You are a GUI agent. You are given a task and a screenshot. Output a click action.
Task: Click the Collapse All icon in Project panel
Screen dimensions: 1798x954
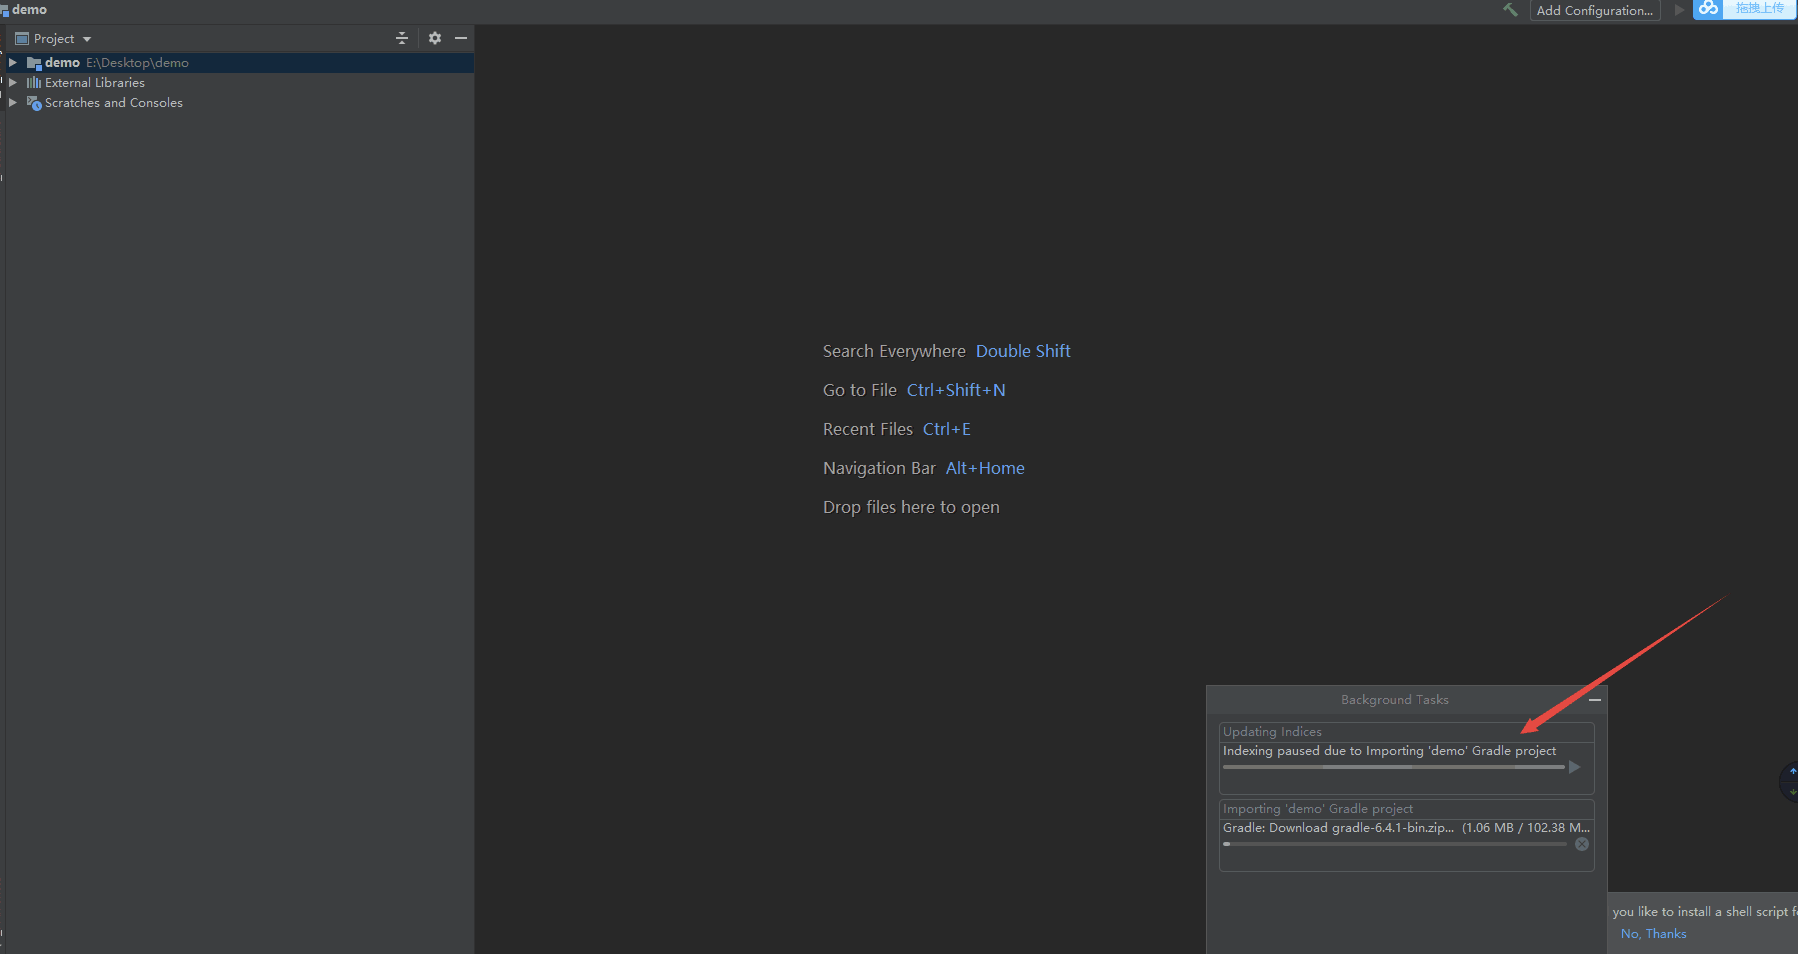[x=402, y=38]
